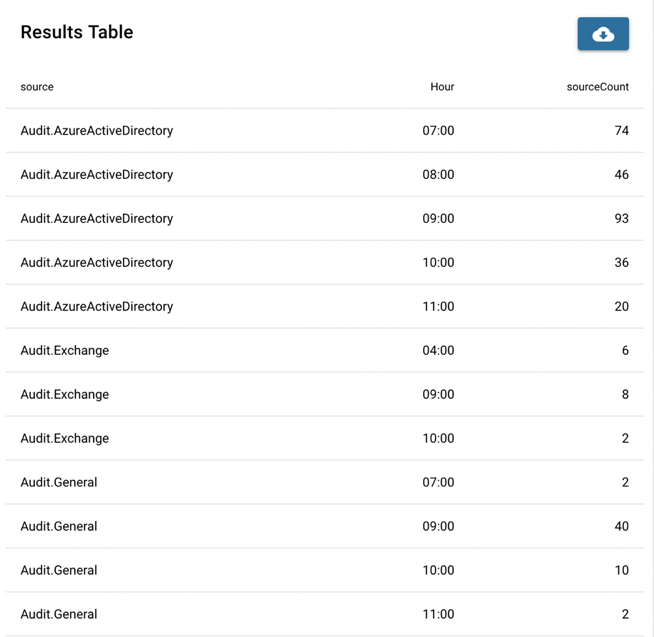Select the Audit.Exchange row at 09:00
The height and width of the screenshot is (637, 654).
324,394
